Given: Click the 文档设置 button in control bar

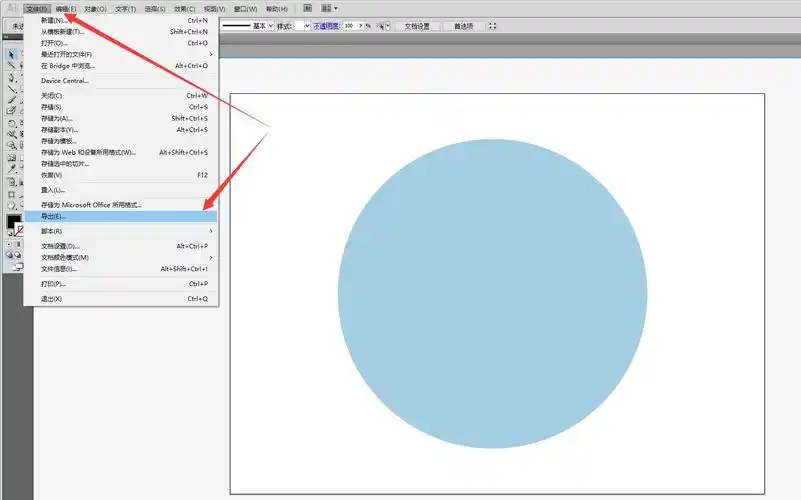Looking at the screenshot, I should click(417, 26).
